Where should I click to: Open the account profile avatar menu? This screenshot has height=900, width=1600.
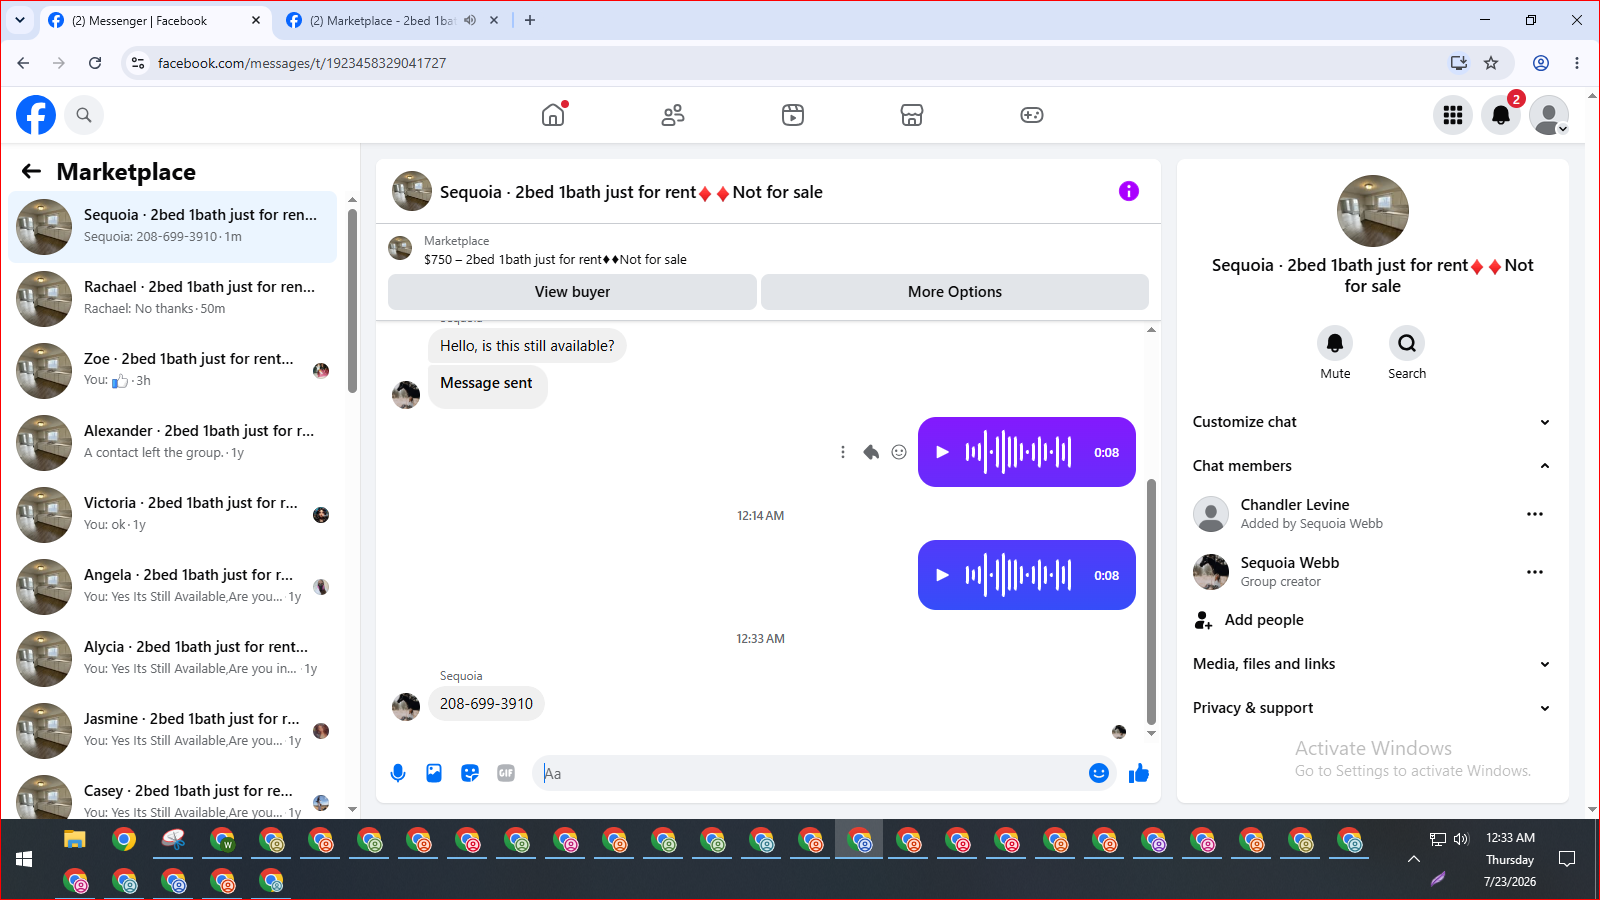click(1549, 115)
